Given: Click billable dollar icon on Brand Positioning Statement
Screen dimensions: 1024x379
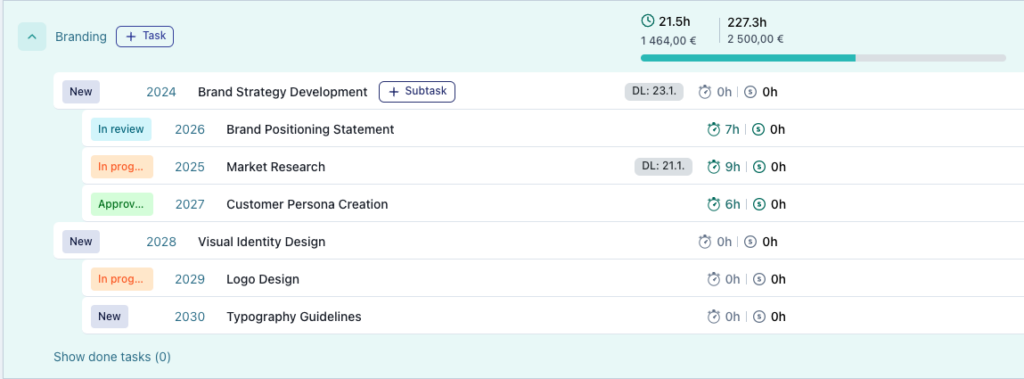Looking at the screenshot, I should coord(759,129).
